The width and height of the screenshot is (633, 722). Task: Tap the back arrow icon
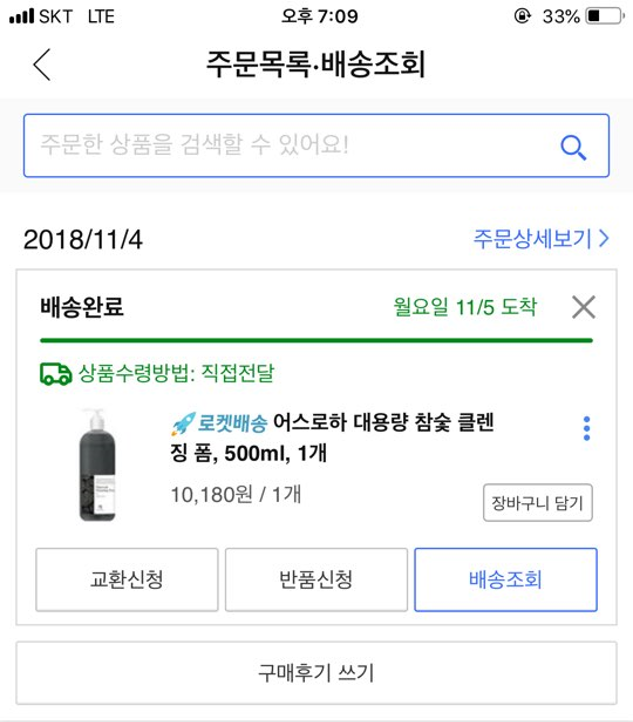pyautogui.click(x=42, y=65)
